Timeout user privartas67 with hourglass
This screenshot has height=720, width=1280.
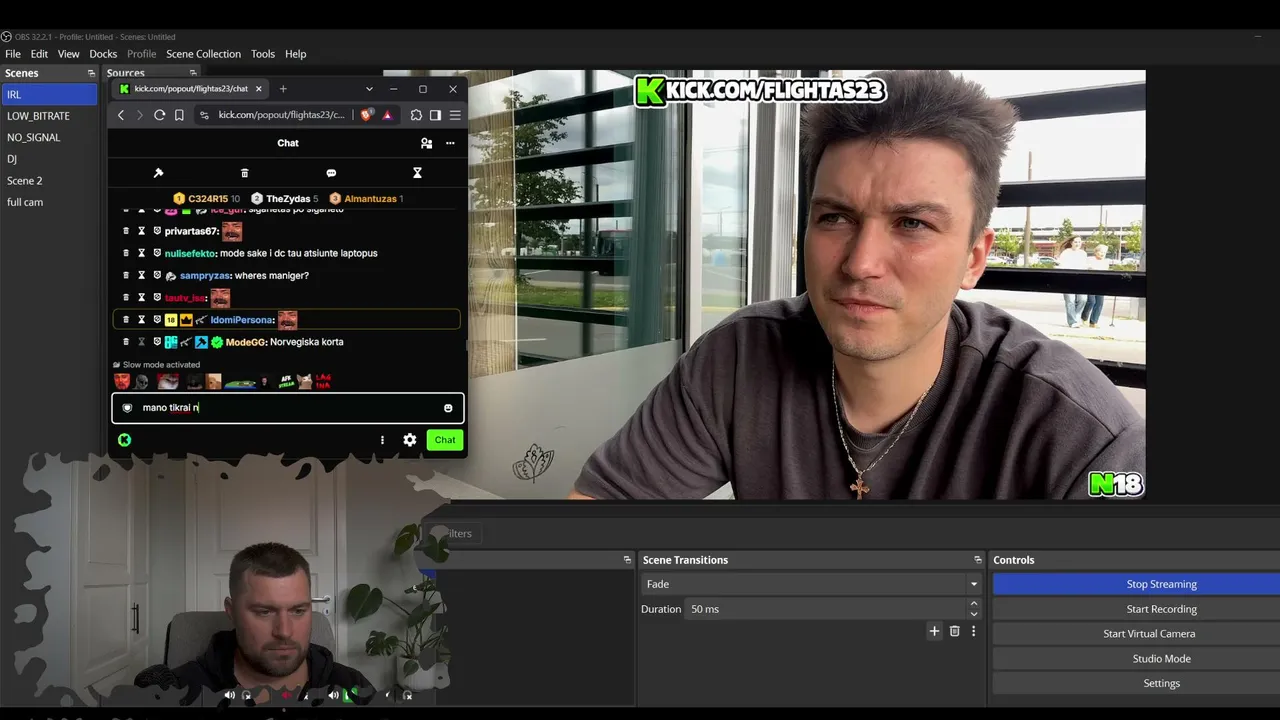pos(142,231)
